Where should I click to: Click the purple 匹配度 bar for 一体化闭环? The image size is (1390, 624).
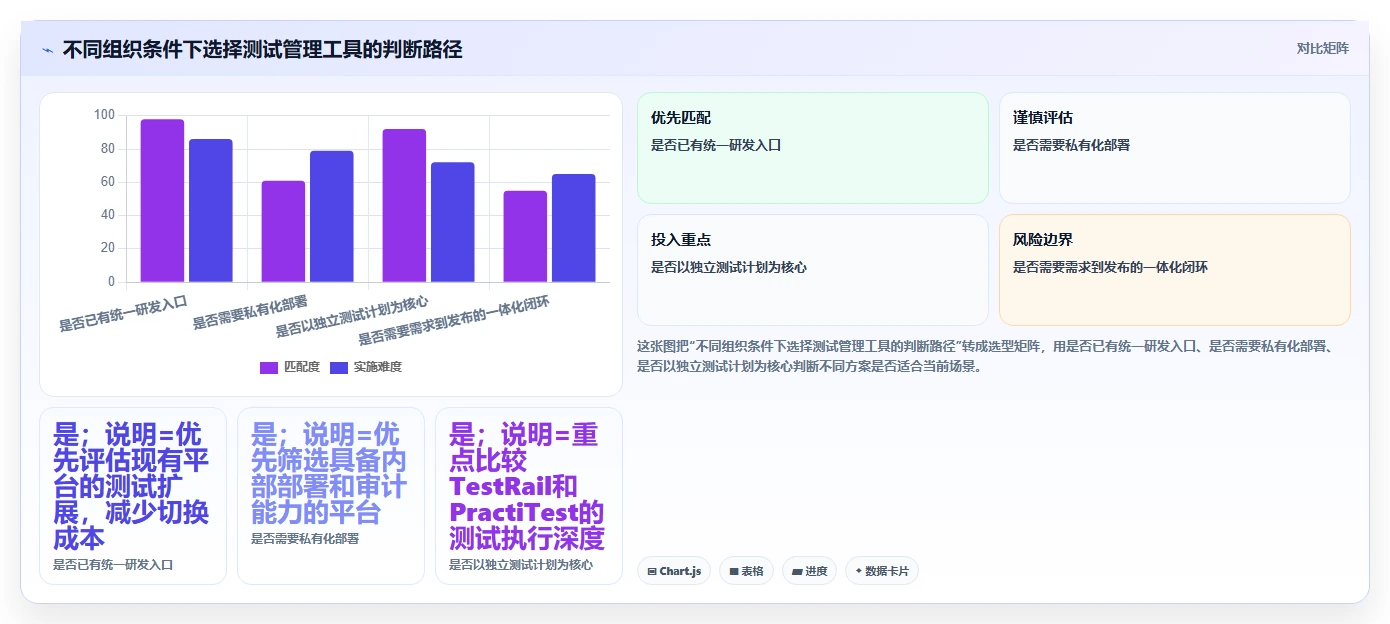pos(525,236)
